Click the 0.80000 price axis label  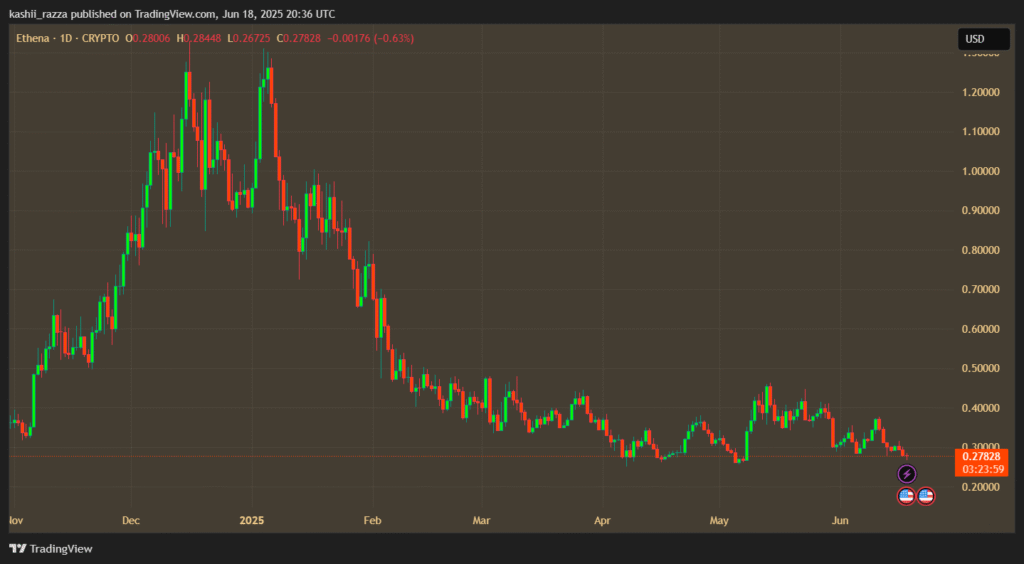982,250
